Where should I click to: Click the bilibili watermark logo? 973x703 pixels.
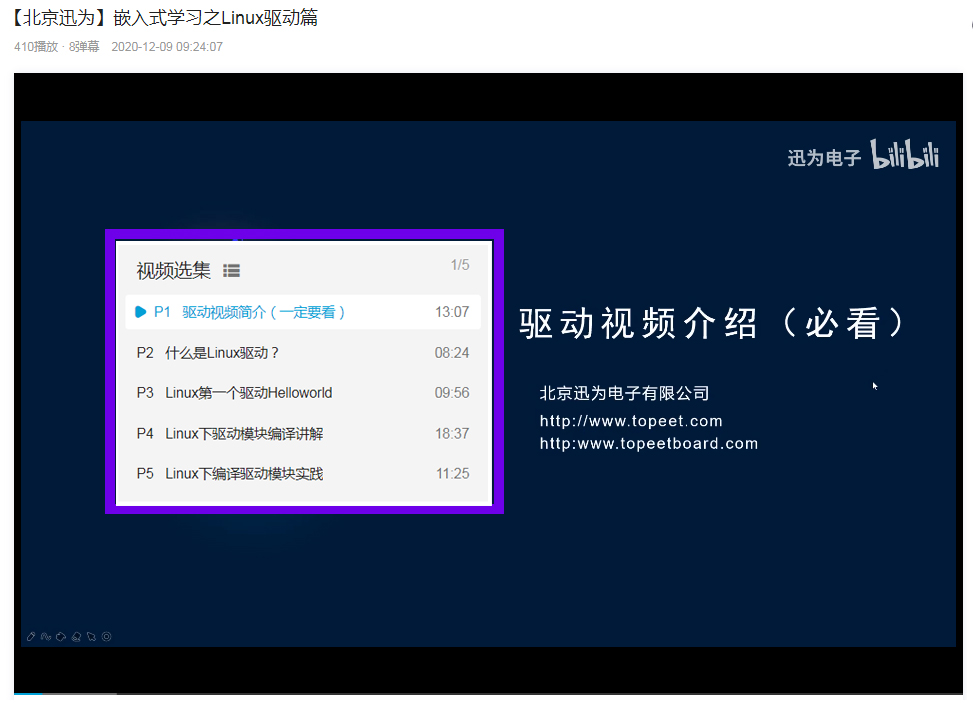tap(905, 157)
